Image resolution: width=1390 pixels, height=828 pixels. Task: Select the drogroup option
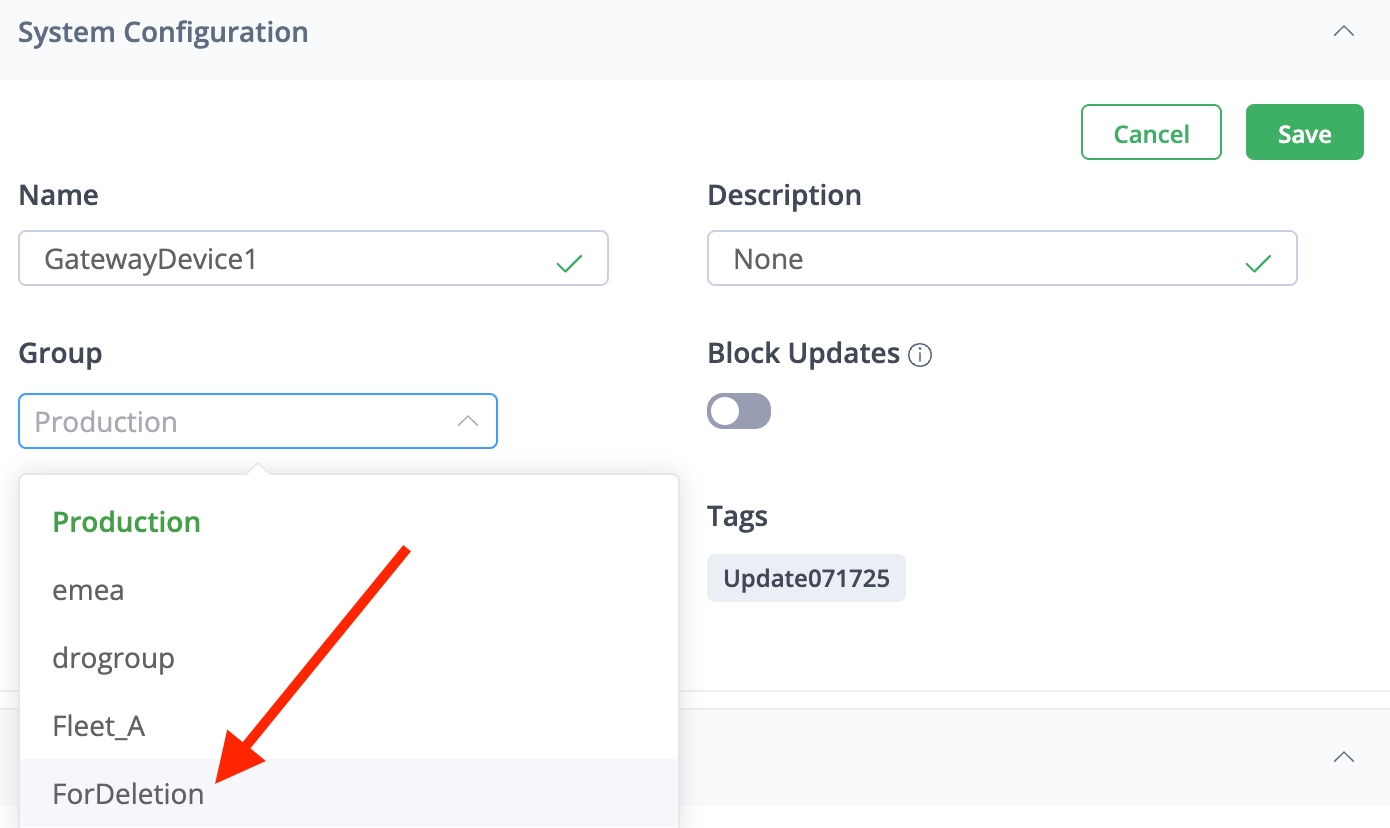(114, 658)
